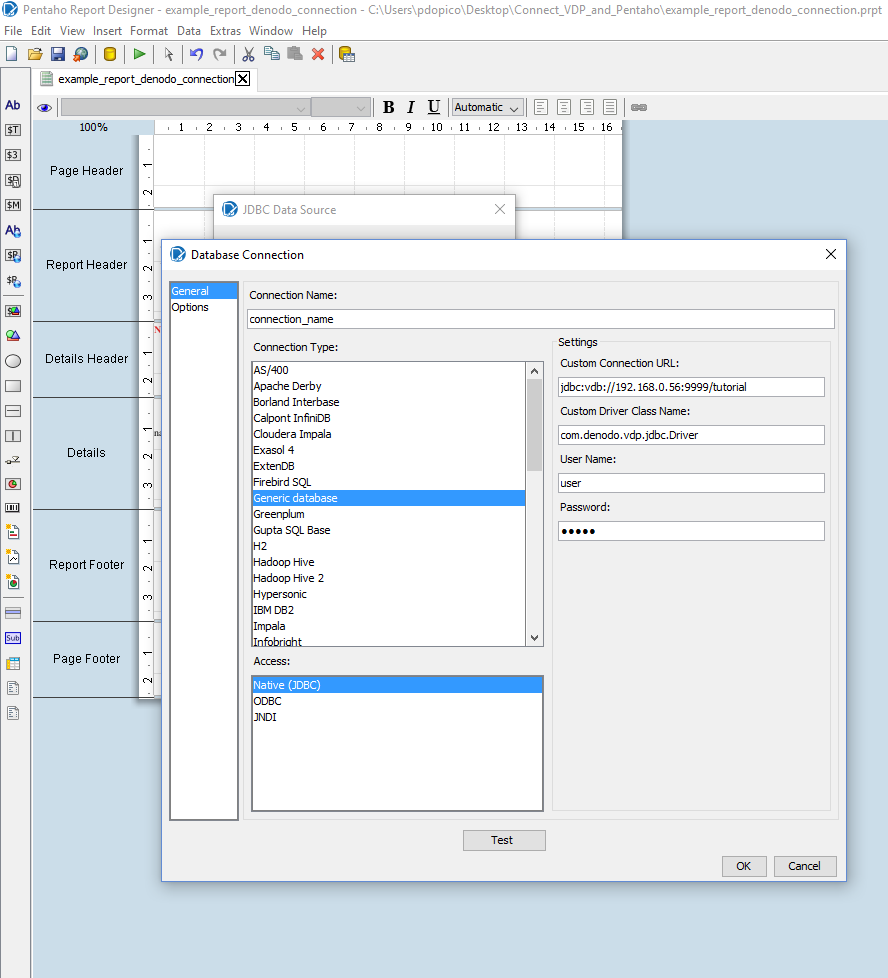Click the Save report toolbar icon
888x978 pixels.
(x=58, y=54)
